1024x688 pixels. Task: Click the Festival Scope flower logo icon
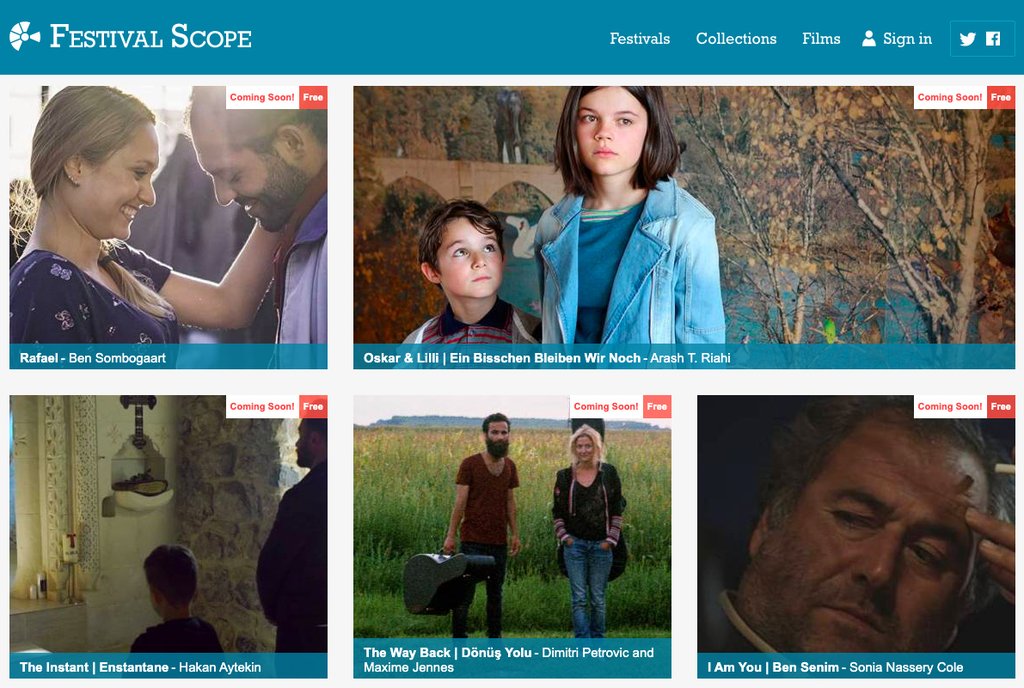(24, 37)
